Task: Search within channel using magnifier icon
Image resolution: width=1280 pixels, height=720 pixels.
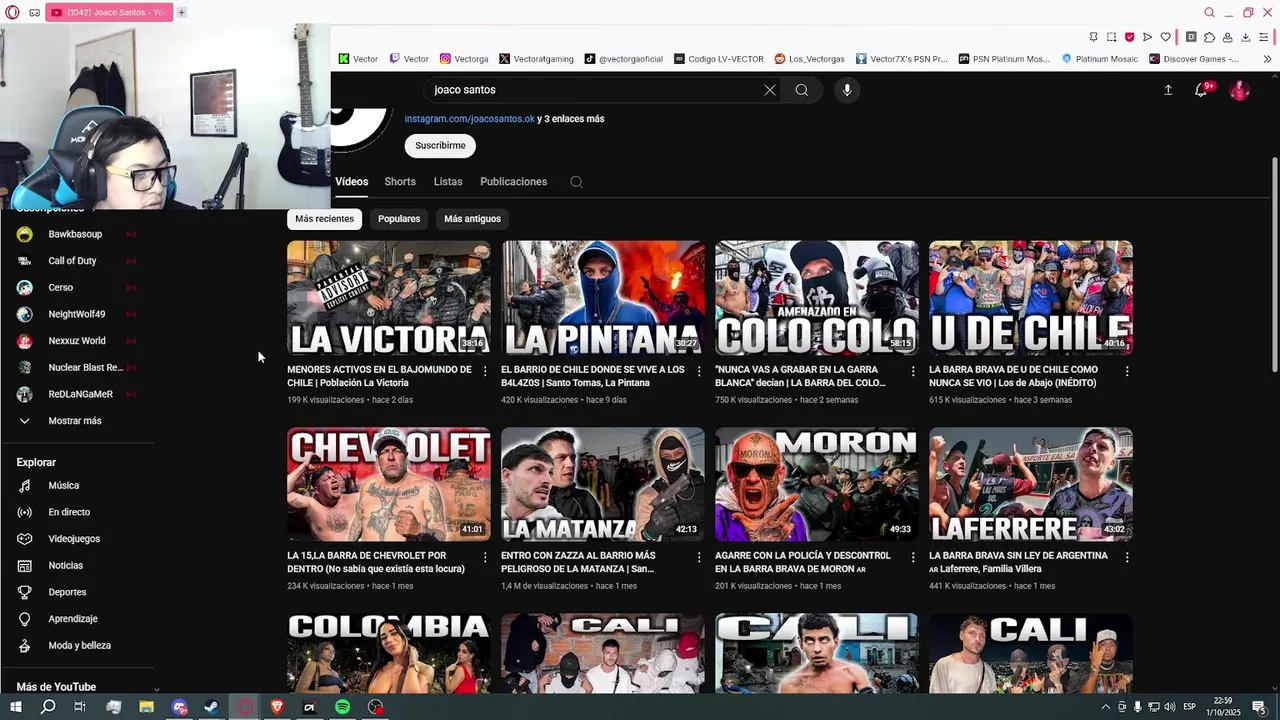Action: pos(576,182)
